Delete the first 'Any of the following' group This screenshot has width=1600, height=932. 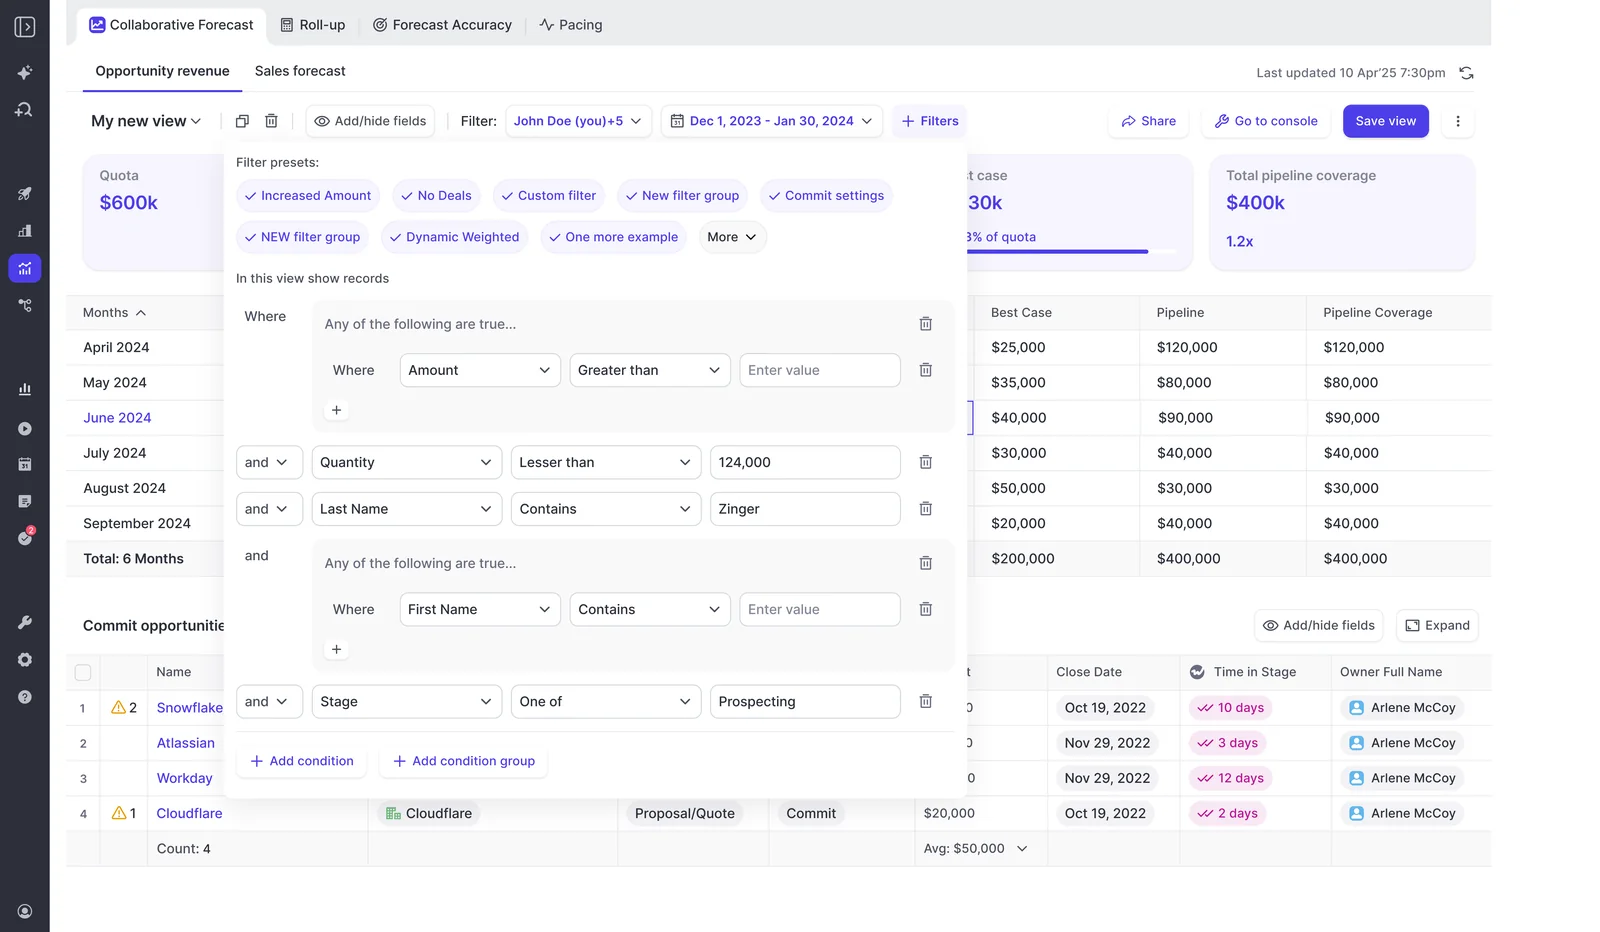point(926,324)
